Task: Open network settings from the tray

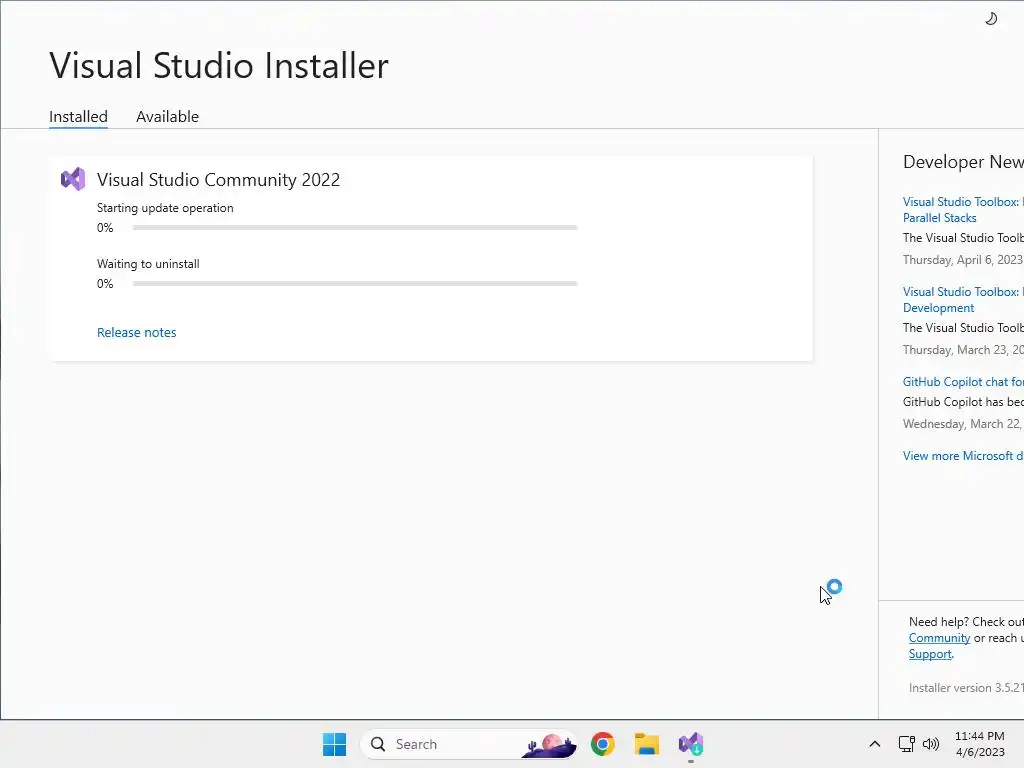Action: [x=906, y=744]
